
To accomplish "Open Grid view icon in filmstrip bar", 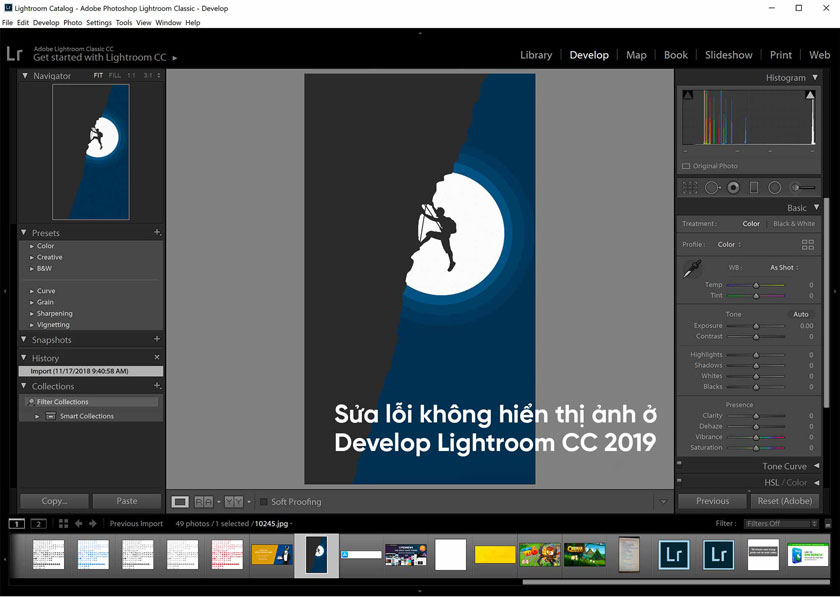I will (x=63, y=524).
